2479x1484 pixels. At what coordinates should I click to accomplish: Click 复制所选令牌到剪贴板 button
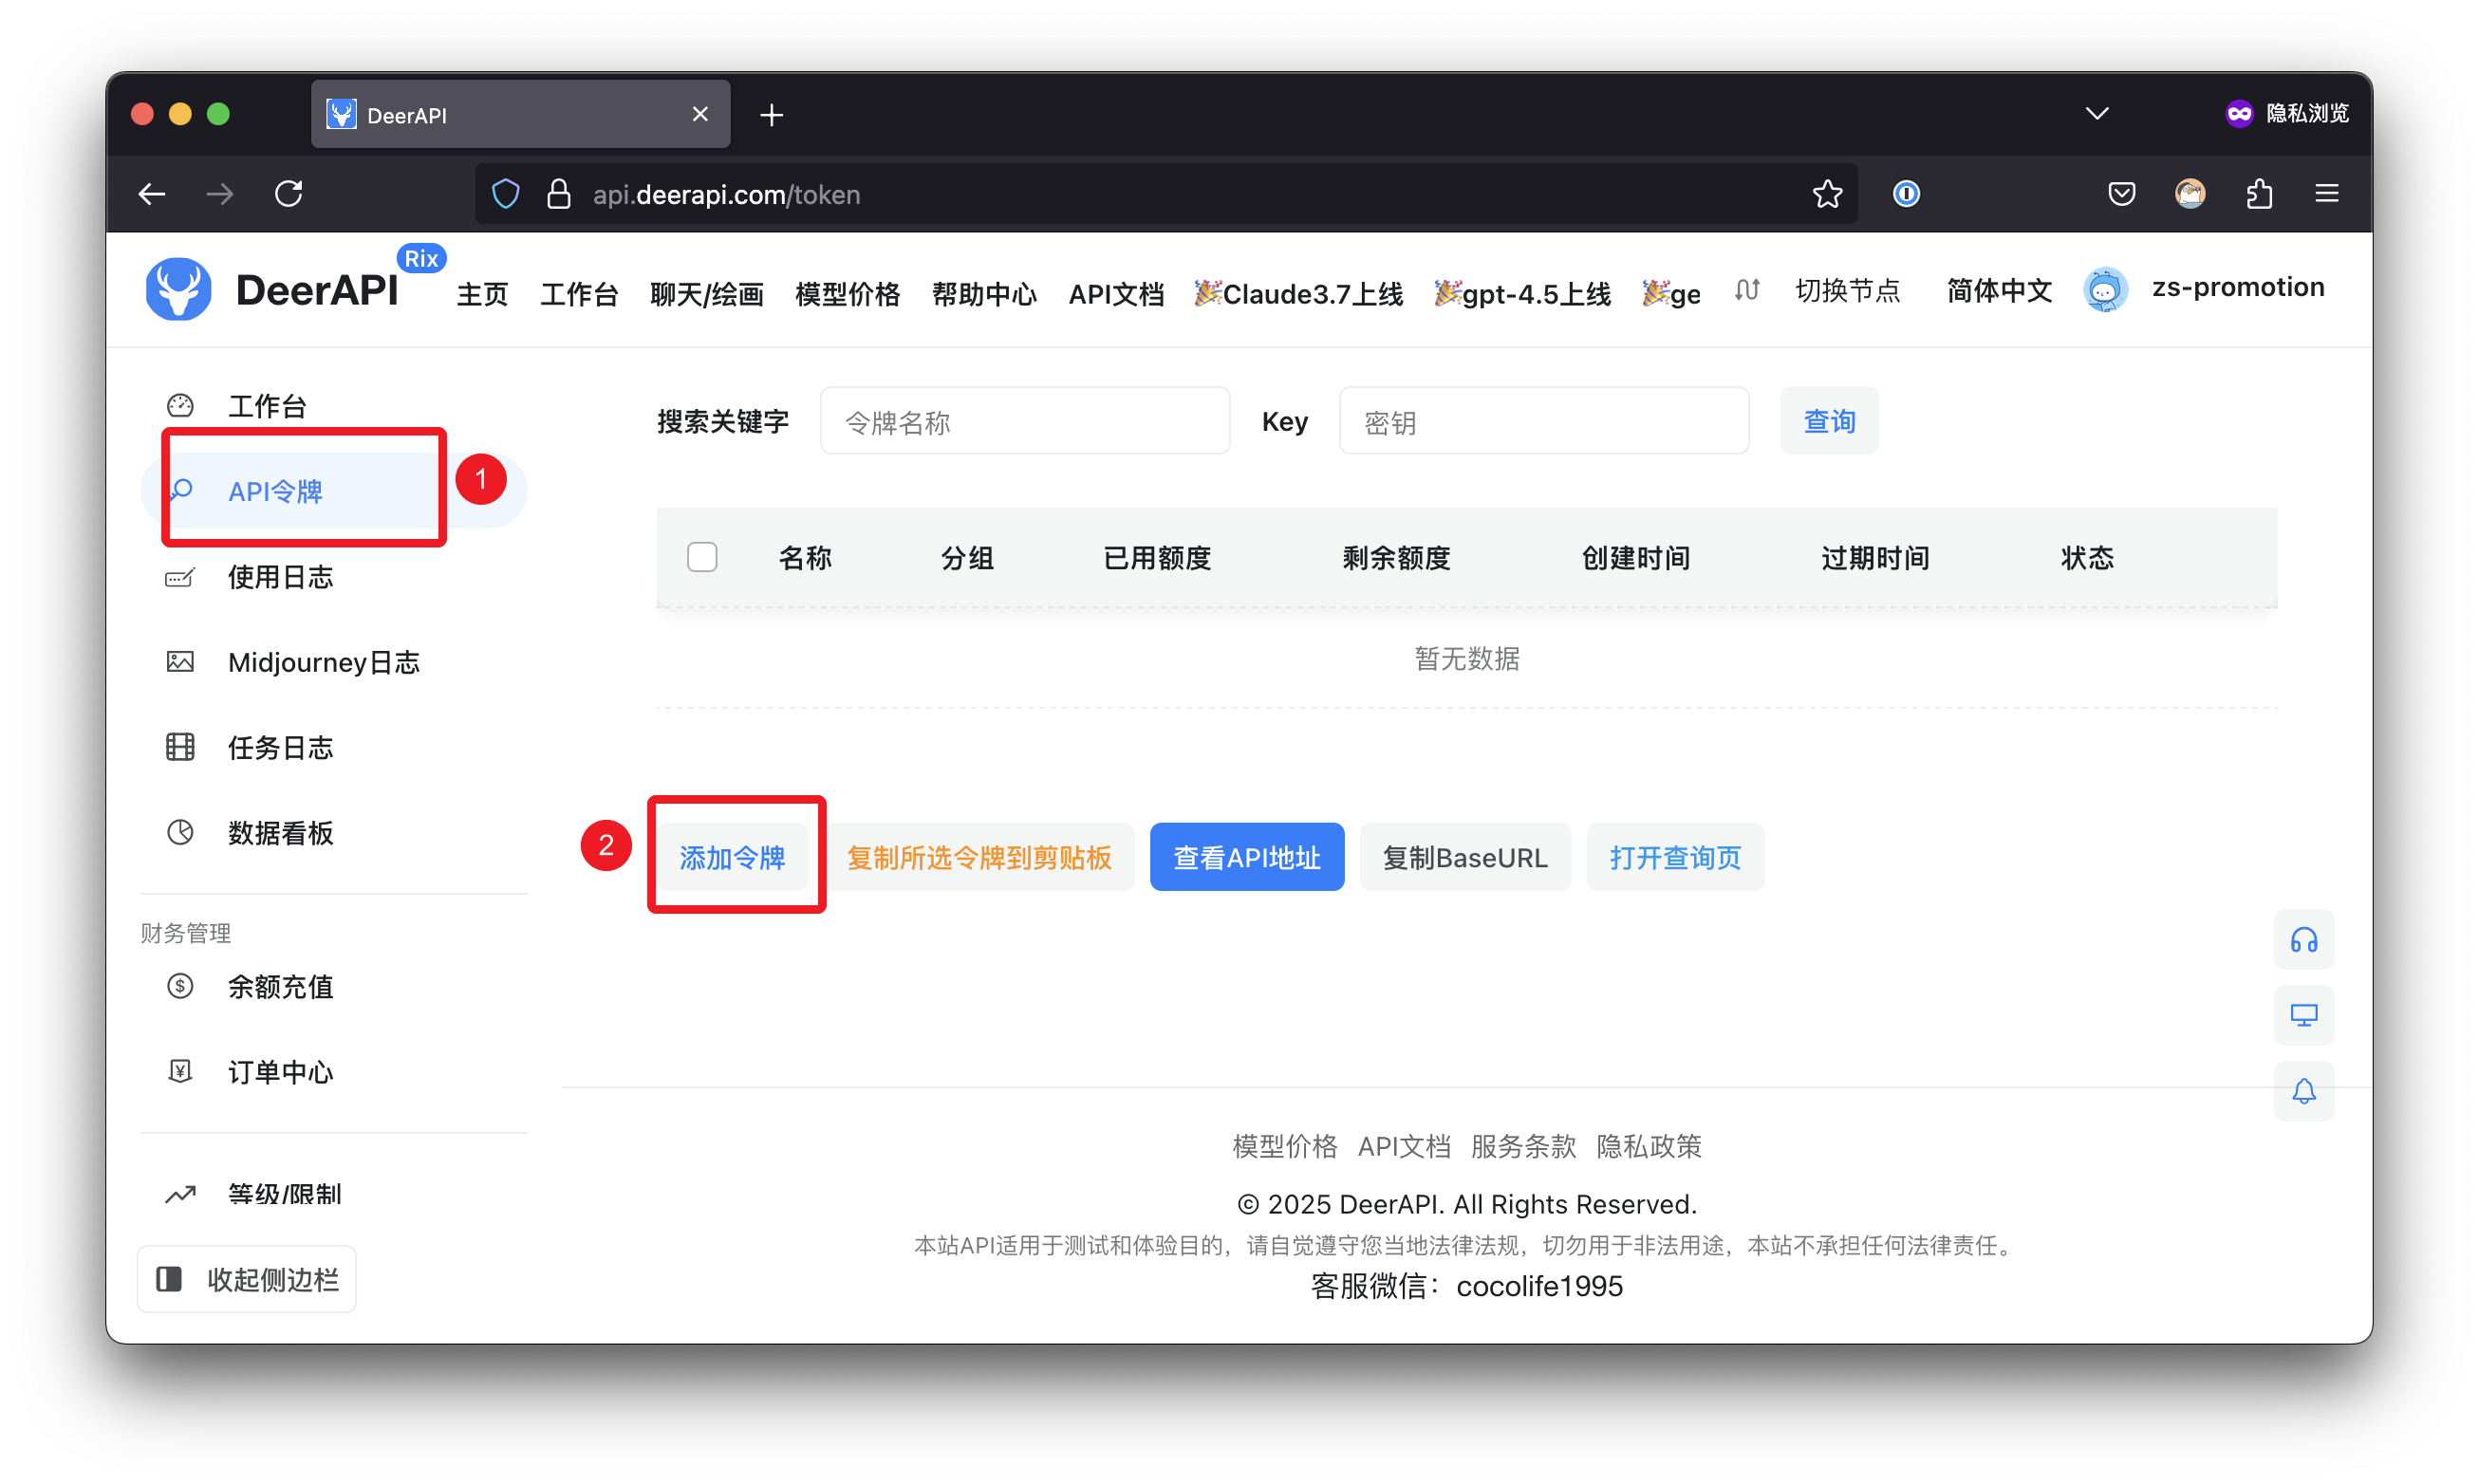tap(979, 857)
